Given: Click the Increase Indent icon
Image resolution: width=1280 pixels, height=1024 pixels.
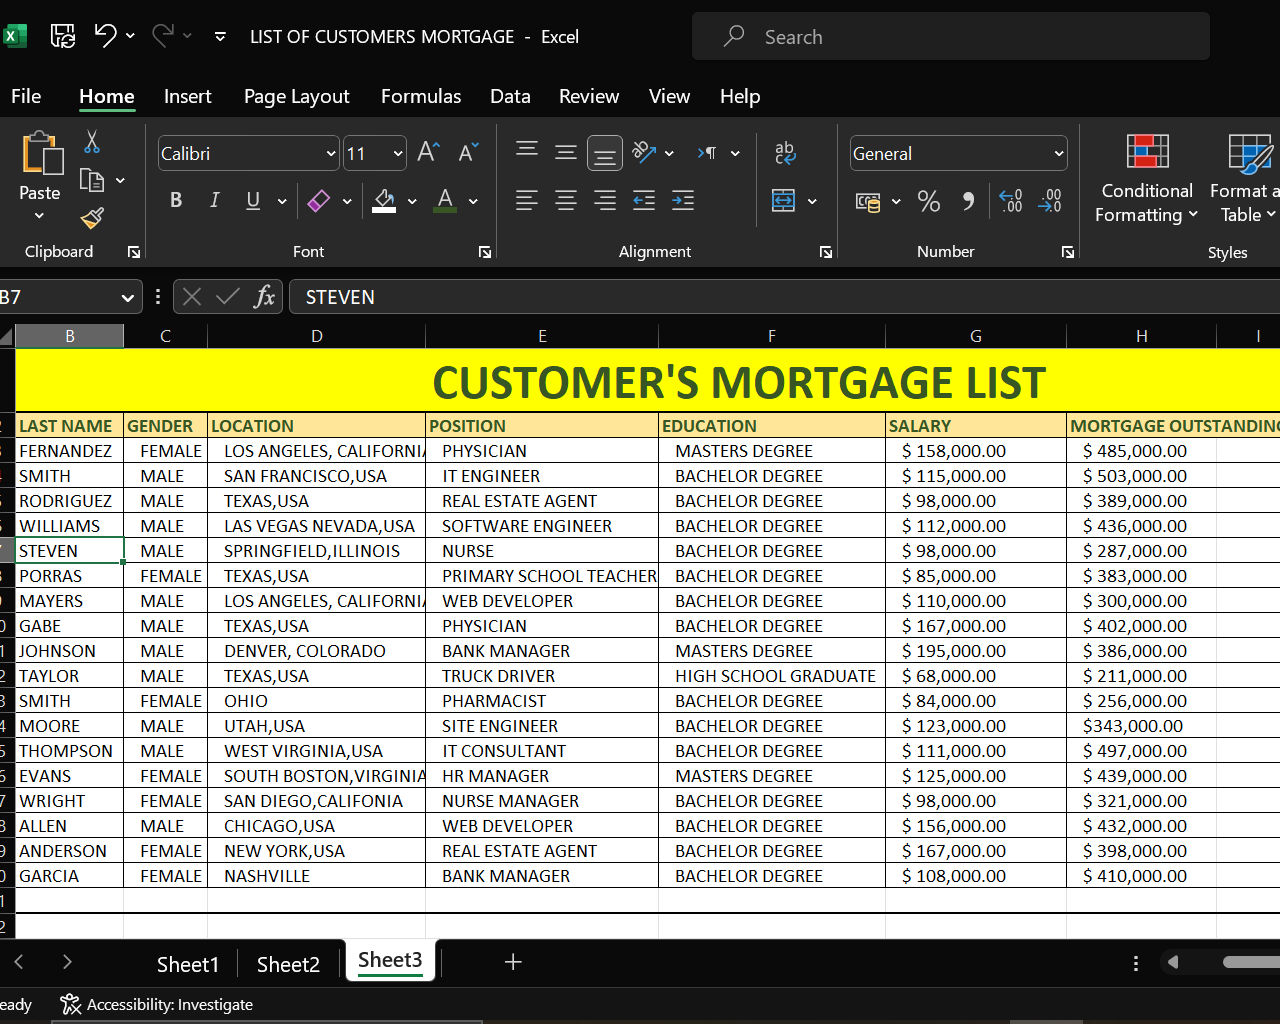Looking at the screenshot, I should coord(683,201).
